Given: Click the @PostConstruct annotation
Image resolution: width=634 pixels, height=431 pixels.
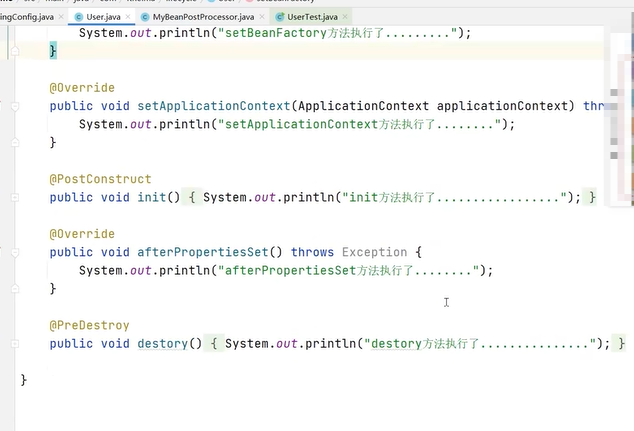Looking at the screenshot, I should point(100,179).
